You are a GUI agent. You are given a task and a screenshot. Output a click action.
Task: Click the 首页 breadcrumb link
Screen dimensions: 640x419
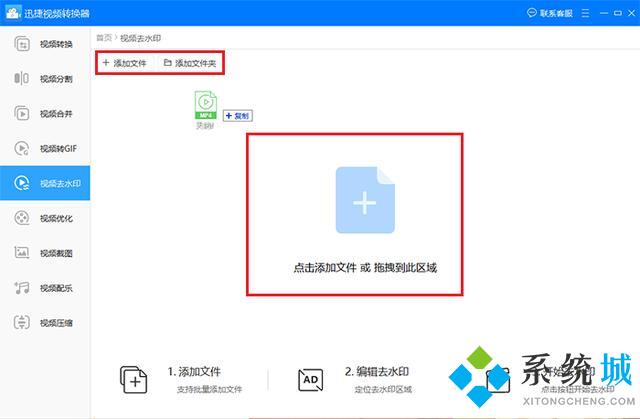tap(104, 38)
